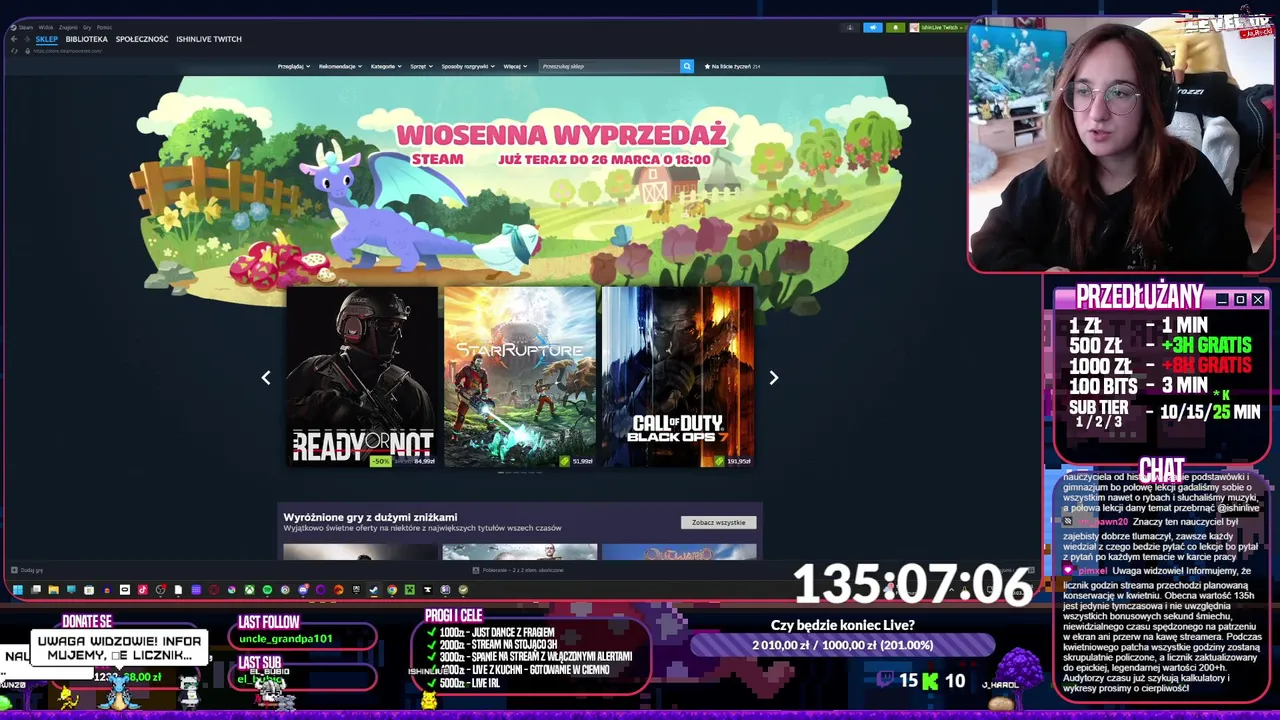Expand the Przeglądaj dropdown
Screen dimensions: 1280x720
292,66
